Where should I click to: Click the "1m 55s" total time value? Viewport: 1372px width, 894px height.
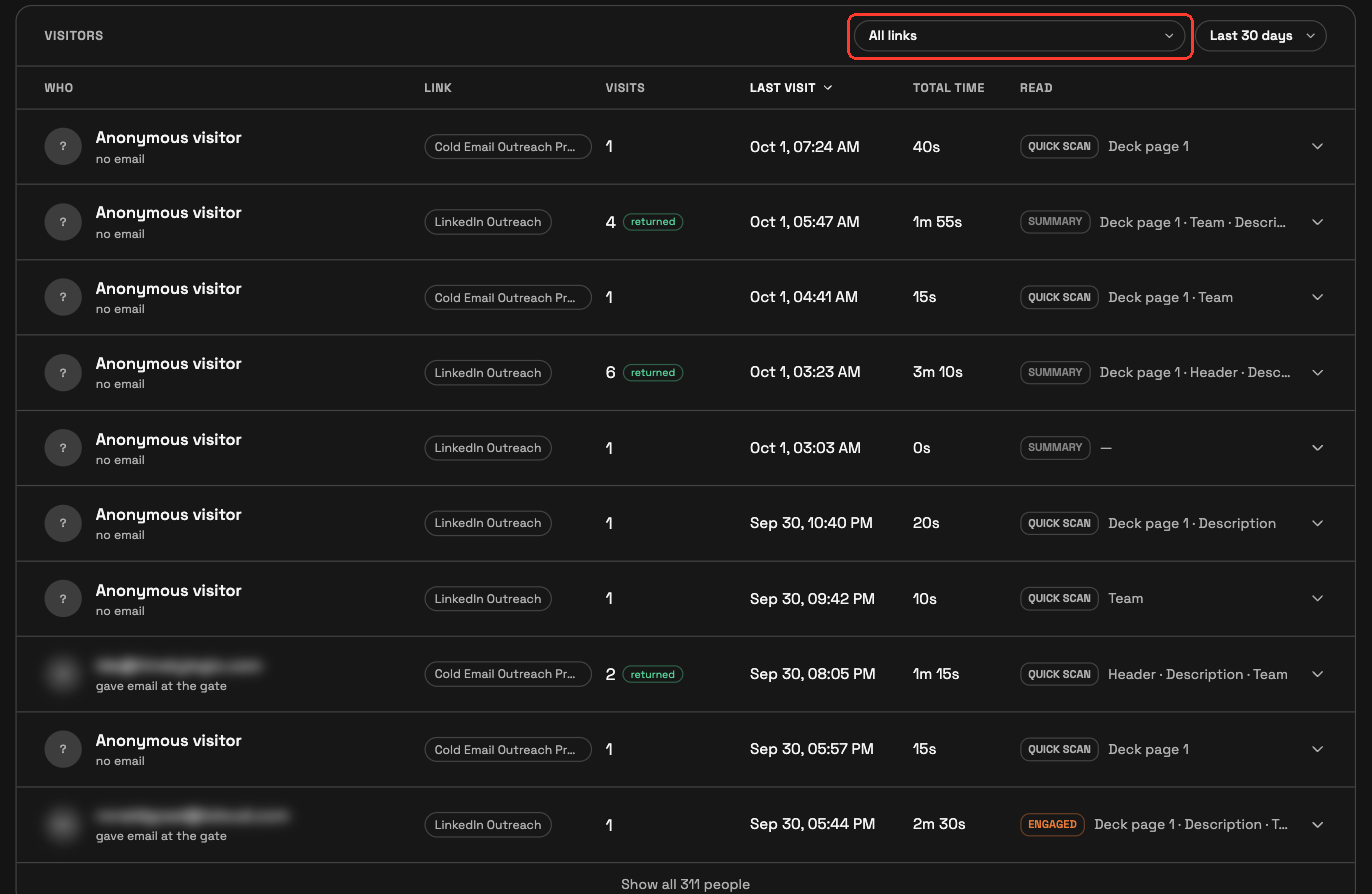point(937,222)
